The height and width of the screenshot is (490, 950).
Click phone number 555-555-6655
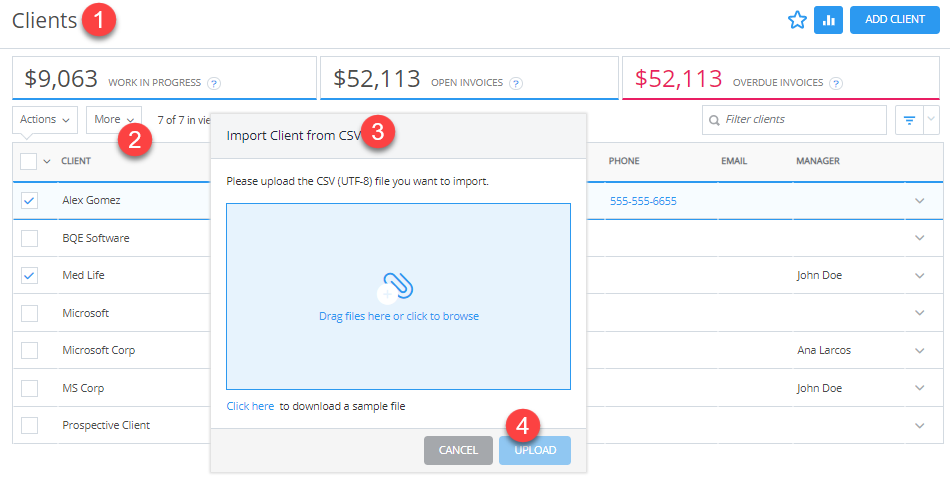[643, 201]
